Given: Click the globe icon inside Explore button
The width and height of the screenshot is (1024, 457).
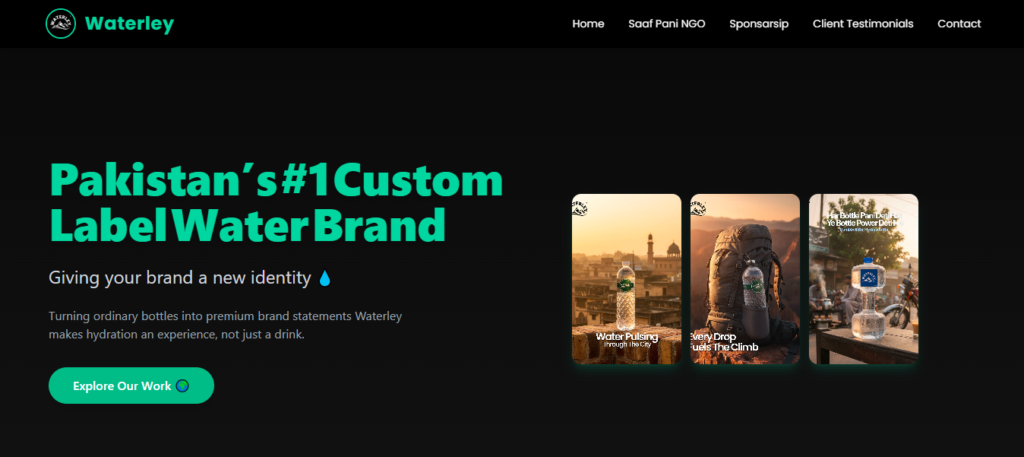Looking at the screenshot, I should click(182, 386).
